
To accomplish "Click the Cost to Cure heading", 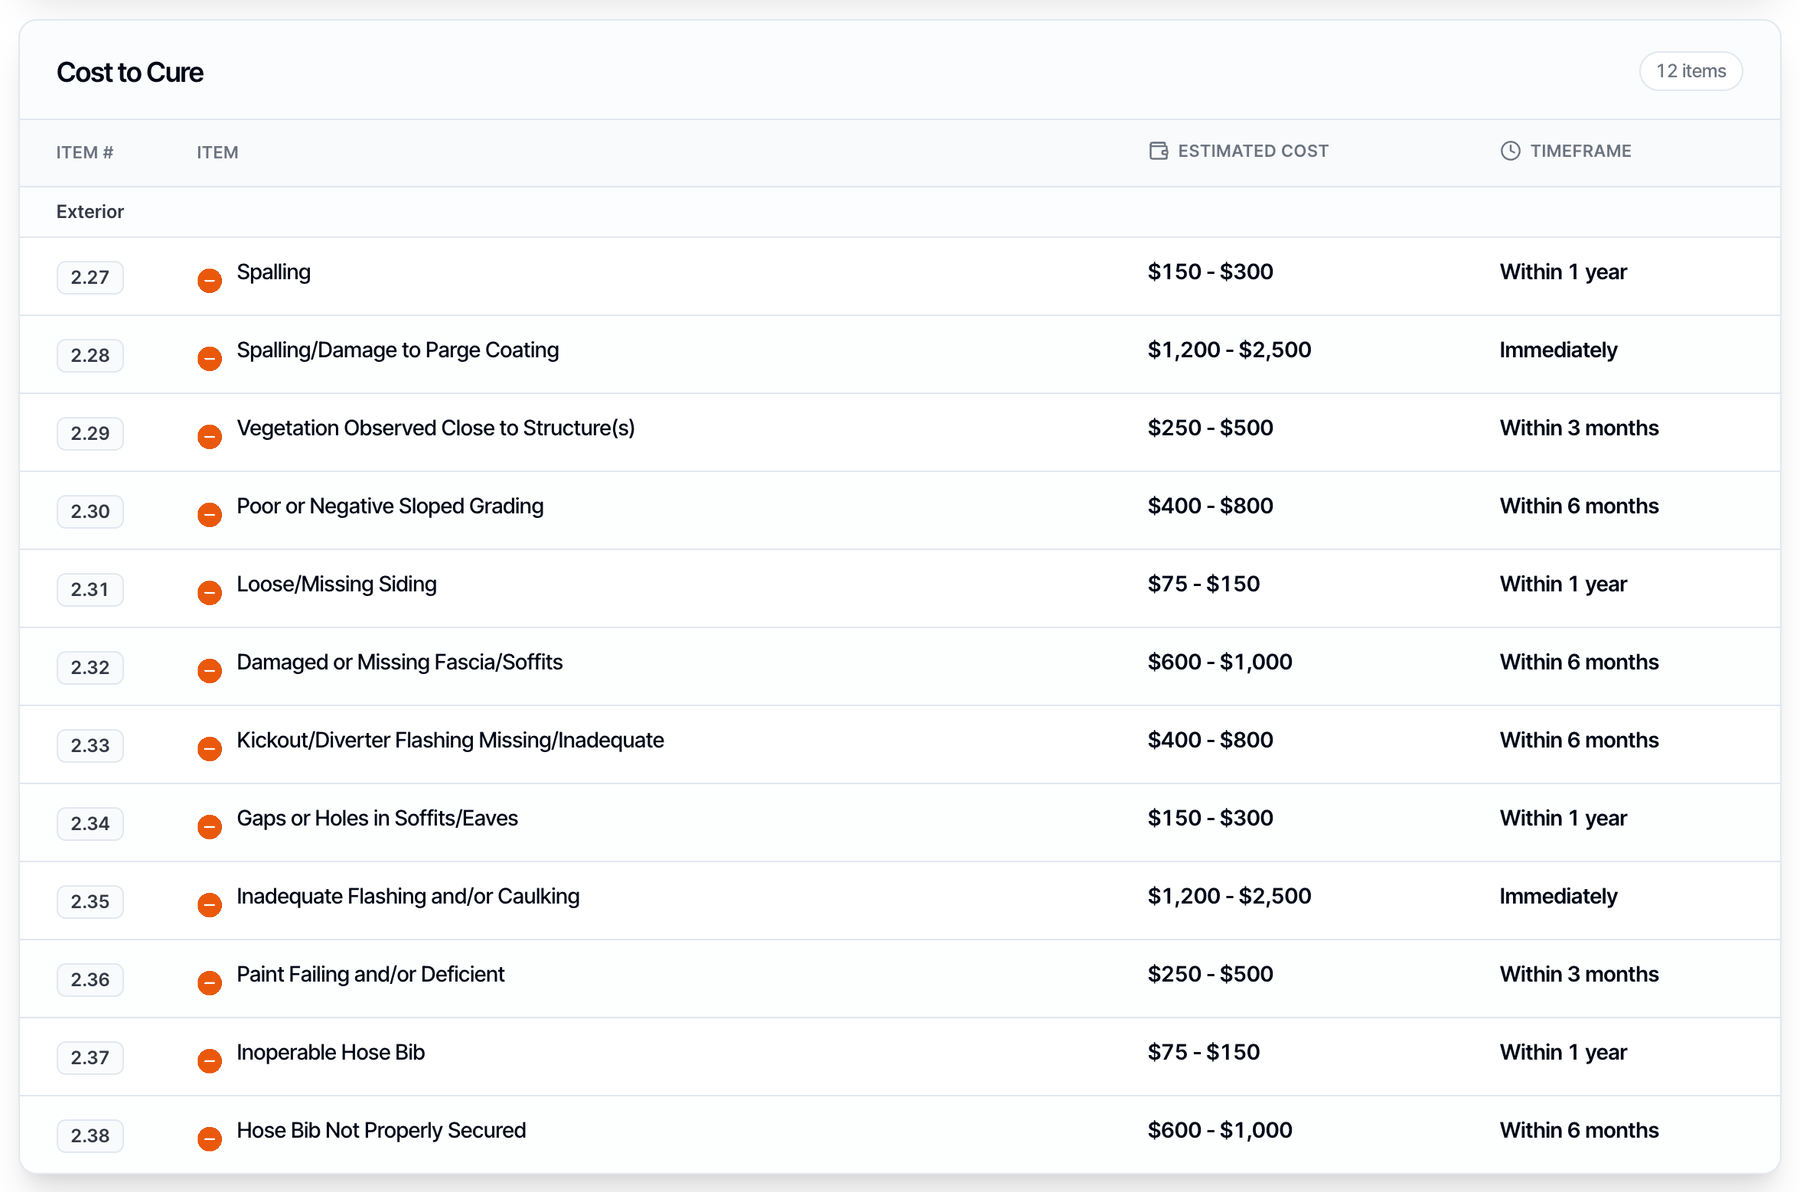I will point(130,72).
